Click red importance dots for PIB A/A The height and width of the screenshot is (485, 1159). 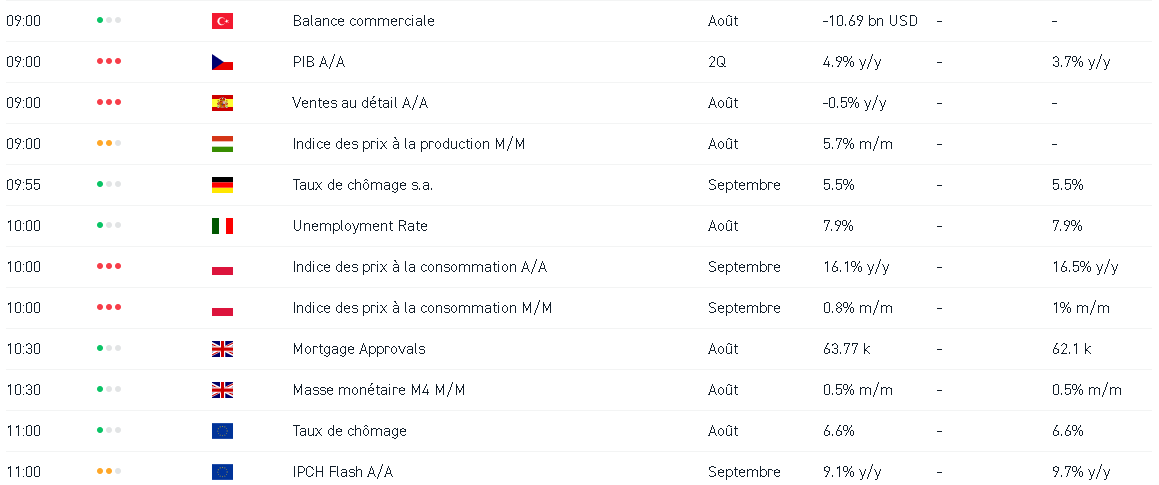pyautogui.click(x=109, y=62)
